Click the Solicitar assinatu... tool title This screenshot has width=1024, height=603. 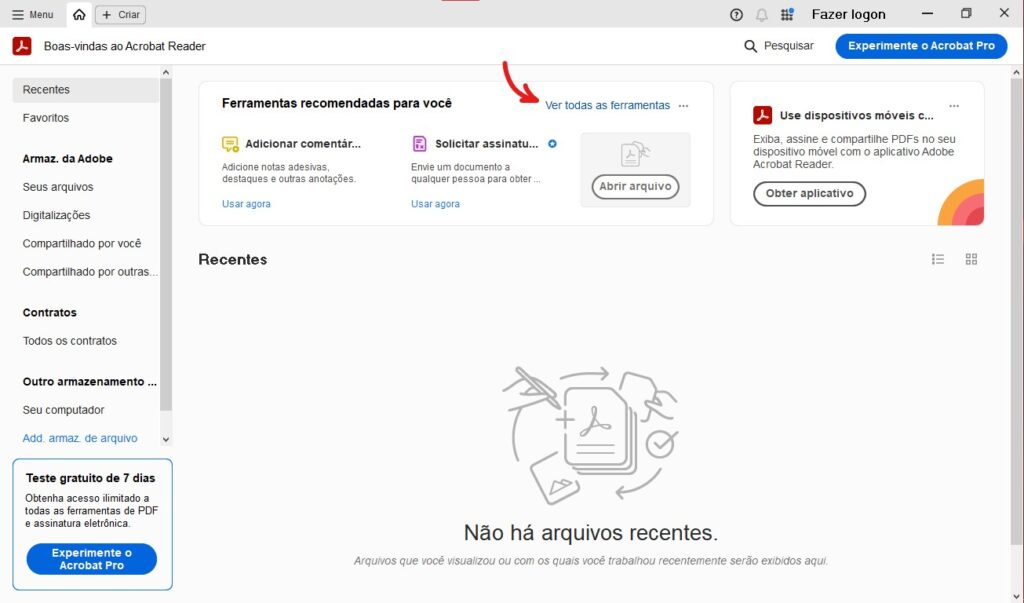click(487, 144)
